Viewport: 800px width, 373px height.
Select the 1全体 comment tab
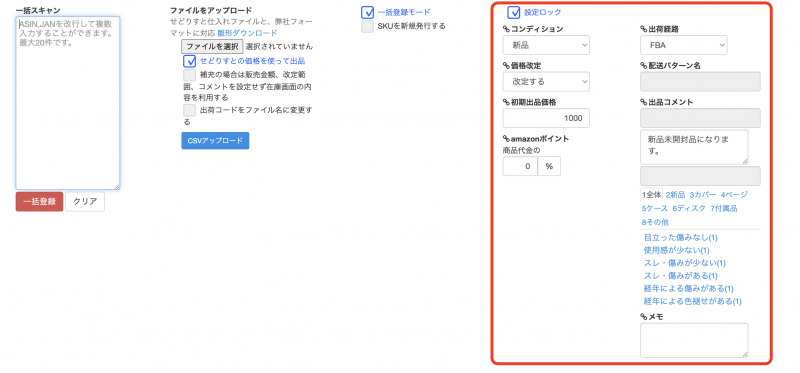point(652,194)
